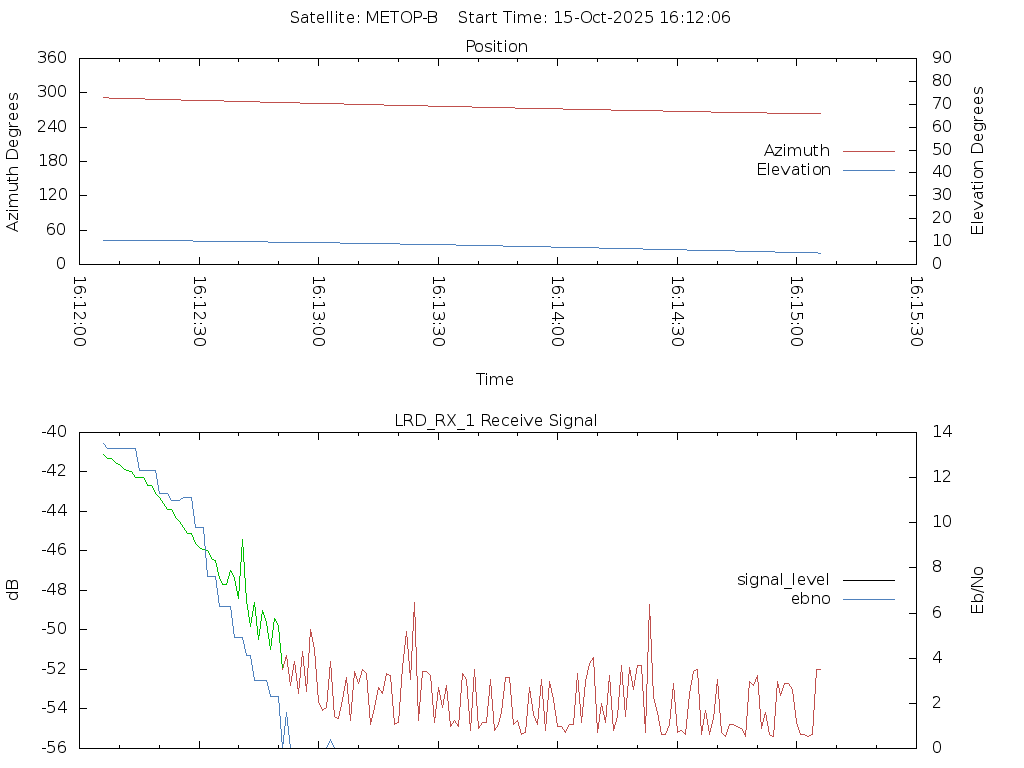Click the 16:13:30 time axis tick label
The height and width of the screenshot is (768, 1024).
[x=437, y=312]
